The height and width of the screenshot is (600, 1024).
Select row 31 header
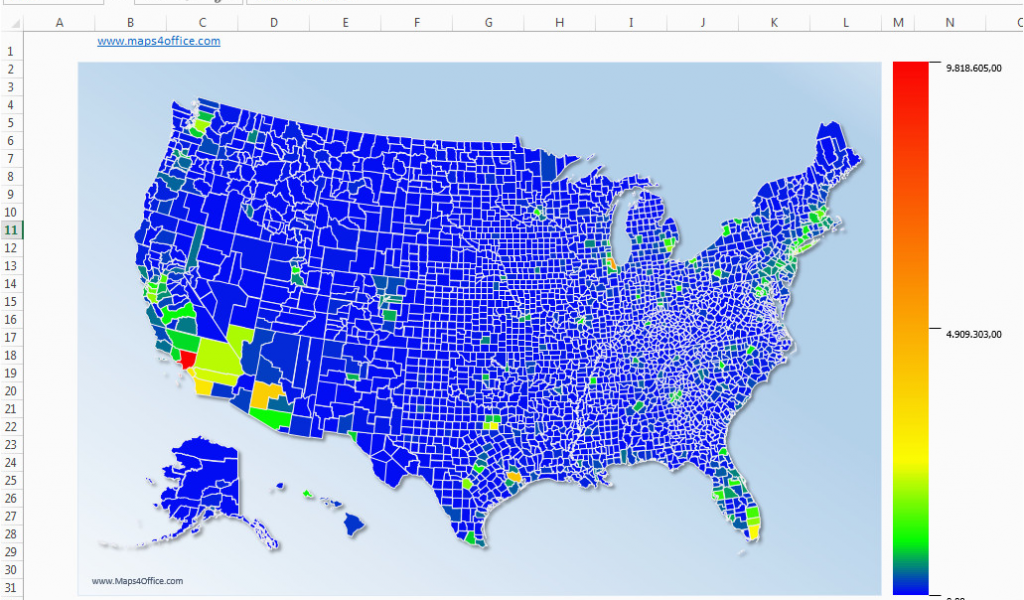(10, 587)
